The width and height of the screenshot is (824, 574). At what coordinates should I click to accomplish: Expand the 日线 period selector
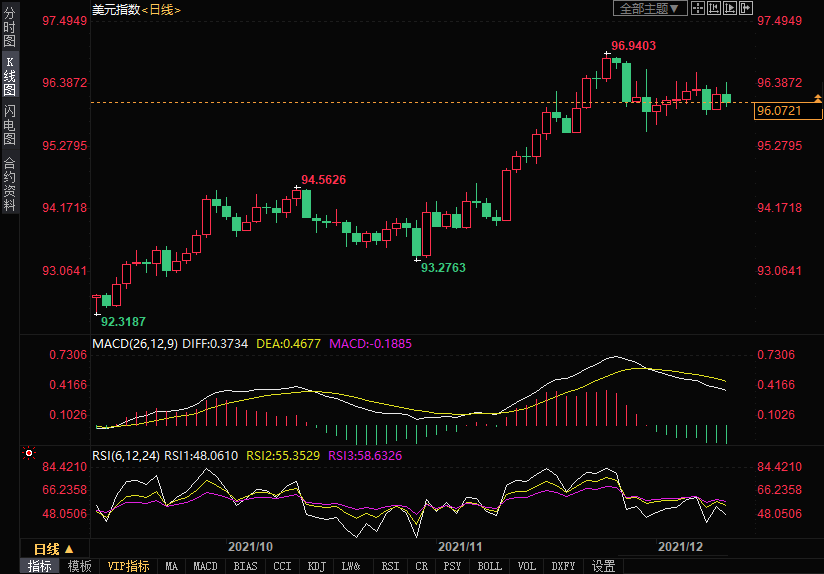(53, 549)
